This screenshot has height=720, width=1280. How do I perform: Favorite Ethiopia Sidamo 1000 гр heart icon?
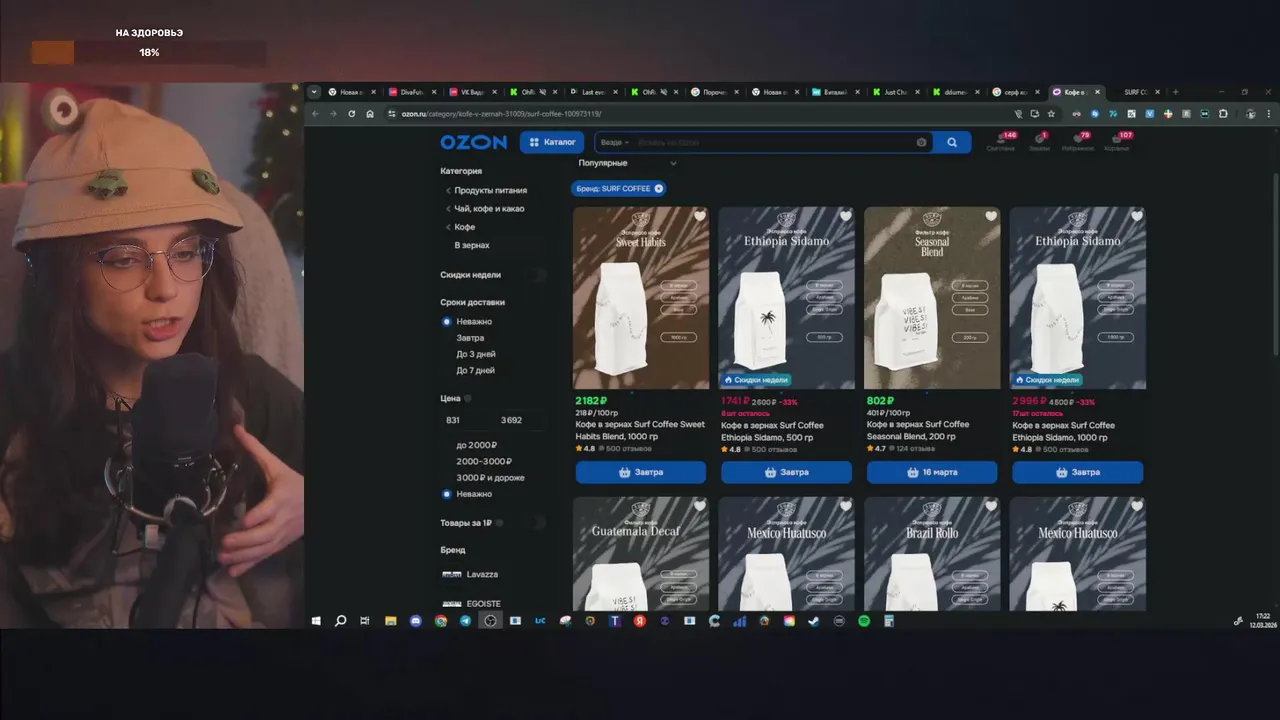pyautogui.click(x=1136, y=216)
